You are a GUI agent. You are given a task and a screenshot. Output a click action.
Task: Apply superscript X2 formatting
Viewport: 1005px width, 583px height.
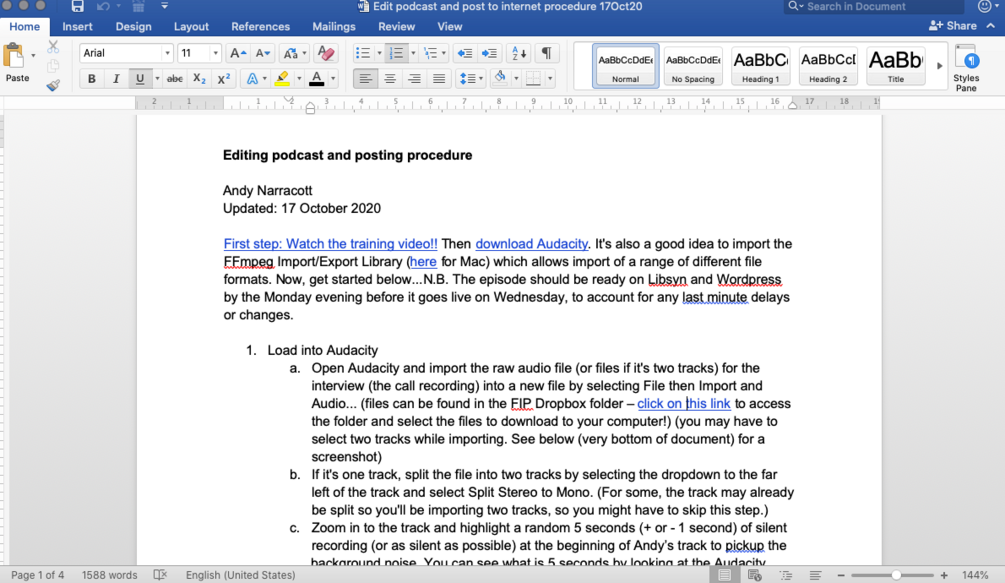(224, 79)
